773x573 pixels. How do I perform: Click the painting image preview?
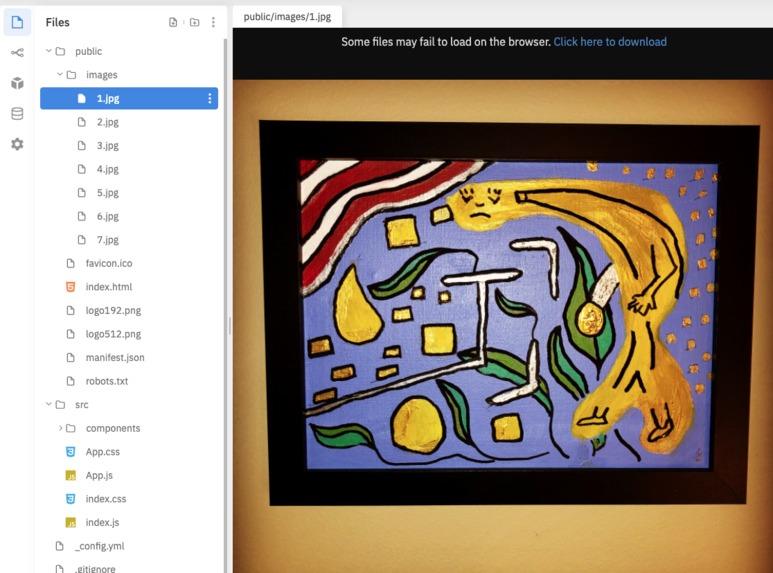(x=503, y=326)
